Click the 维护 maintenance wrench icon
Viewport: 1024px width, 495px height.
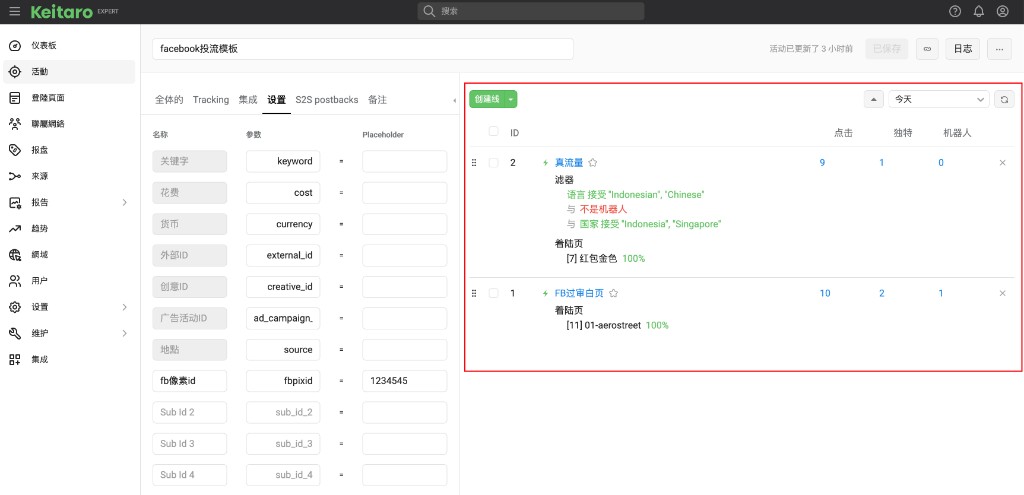tap(15, 333)
